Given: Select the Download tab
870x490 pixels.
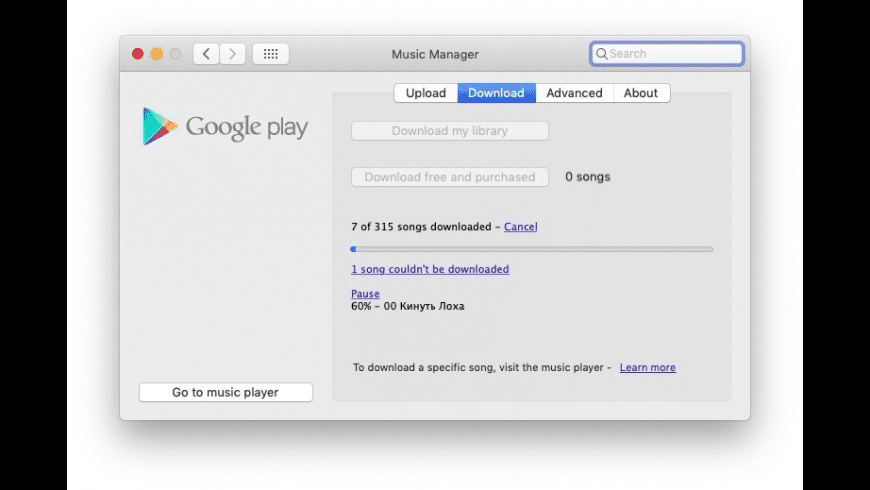Looking at the screenshot, I should pyautogui.click(x=496, y=93).
